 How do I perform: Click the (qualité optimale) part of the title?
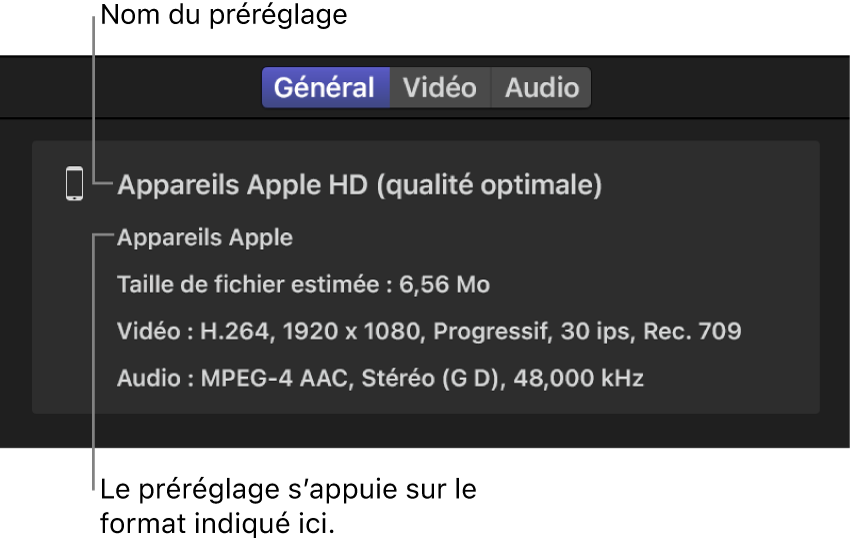pyautogui.click(x=489, y=185)
